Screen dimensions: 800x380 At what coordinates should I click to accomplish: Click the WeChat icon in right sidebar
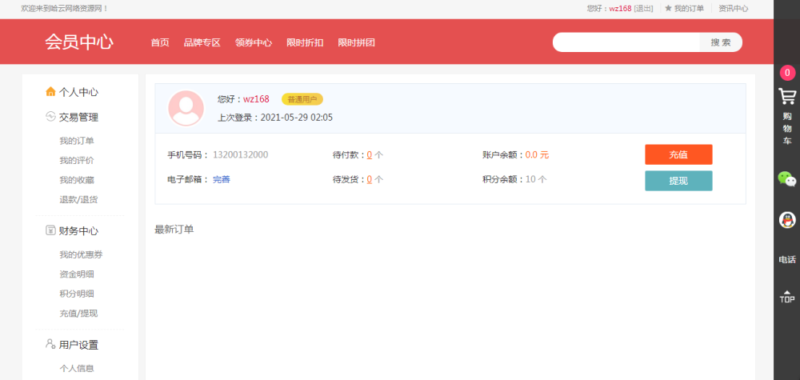[x=787, y=179]
